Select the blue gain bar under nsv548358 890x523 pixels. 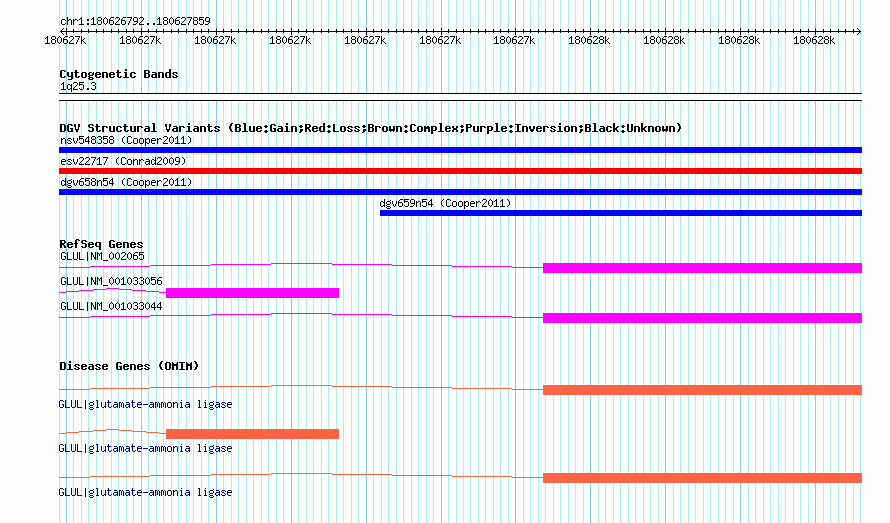[x=460, y=150]
